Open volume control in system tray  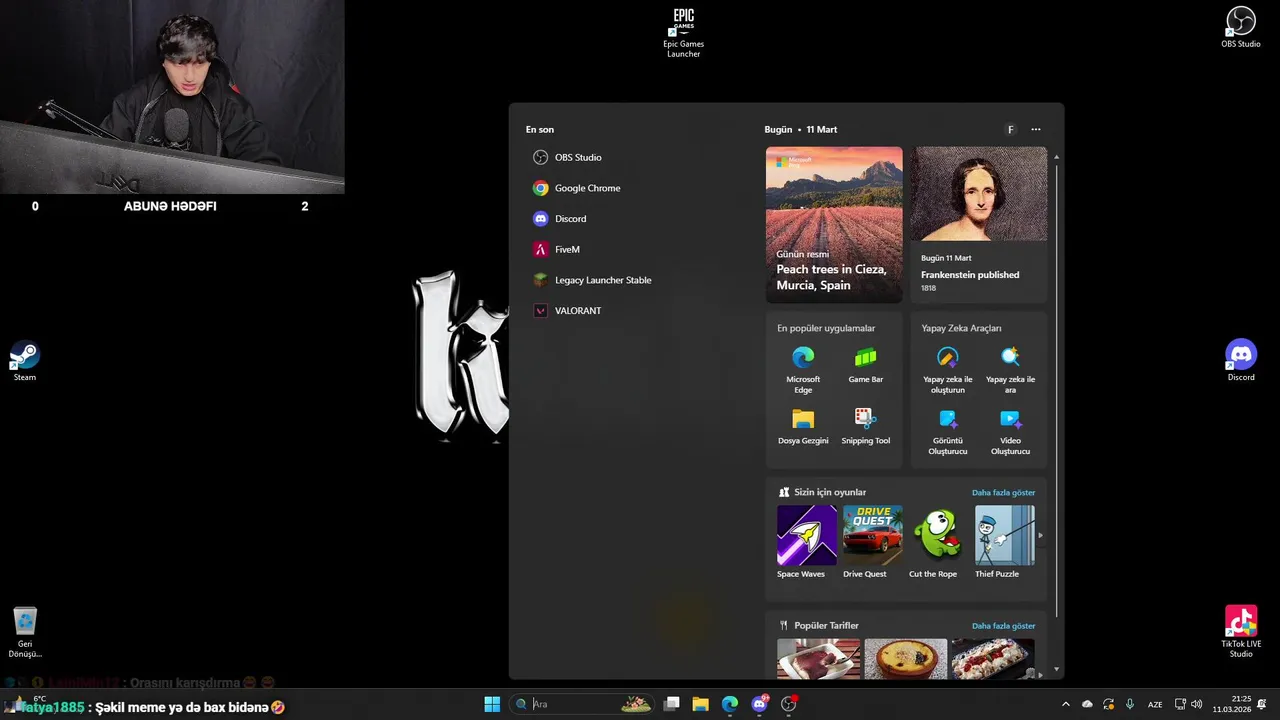tap(1197, 704)
